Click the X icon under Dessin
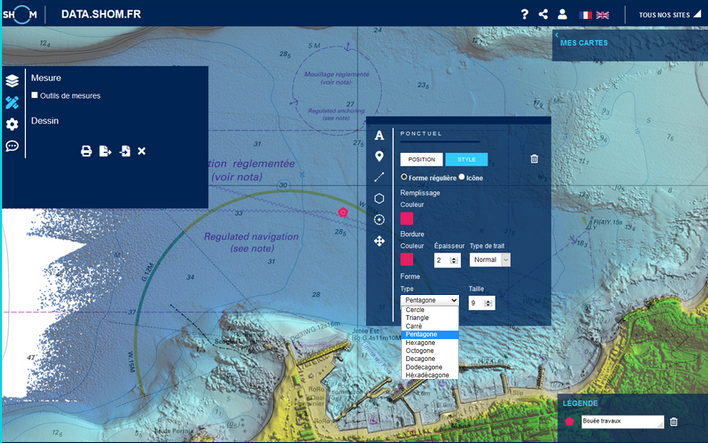This screenshot has height=443, width=708. [x=142, y=151]
